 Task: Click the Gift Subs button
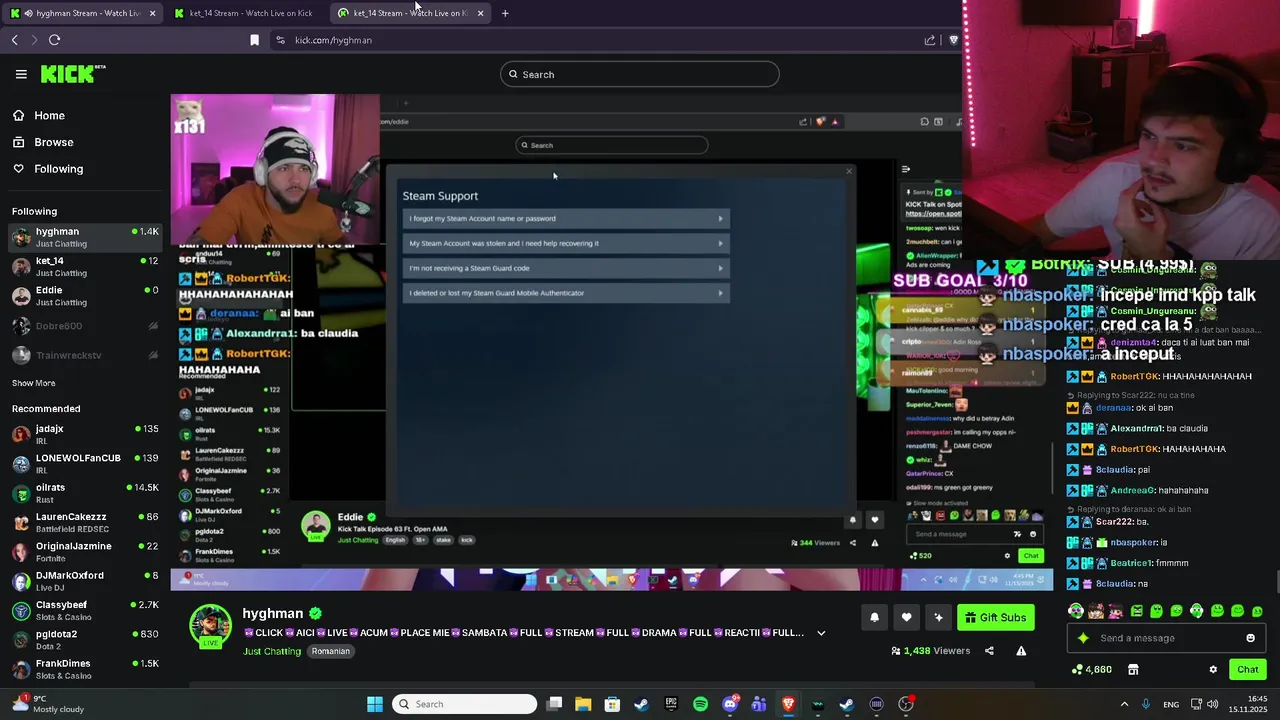[995, 617]
